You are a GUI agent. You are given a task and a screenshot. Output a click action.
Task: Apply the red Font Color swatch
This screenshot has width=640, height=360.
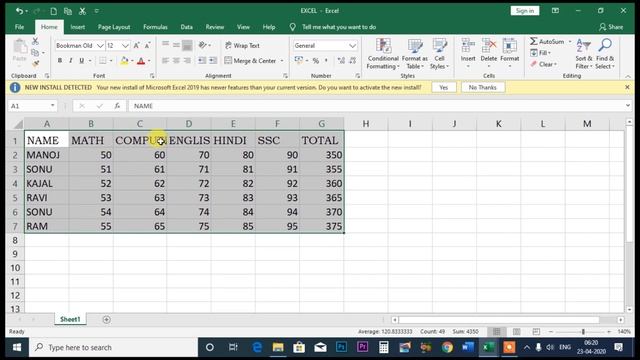(141, 61)
